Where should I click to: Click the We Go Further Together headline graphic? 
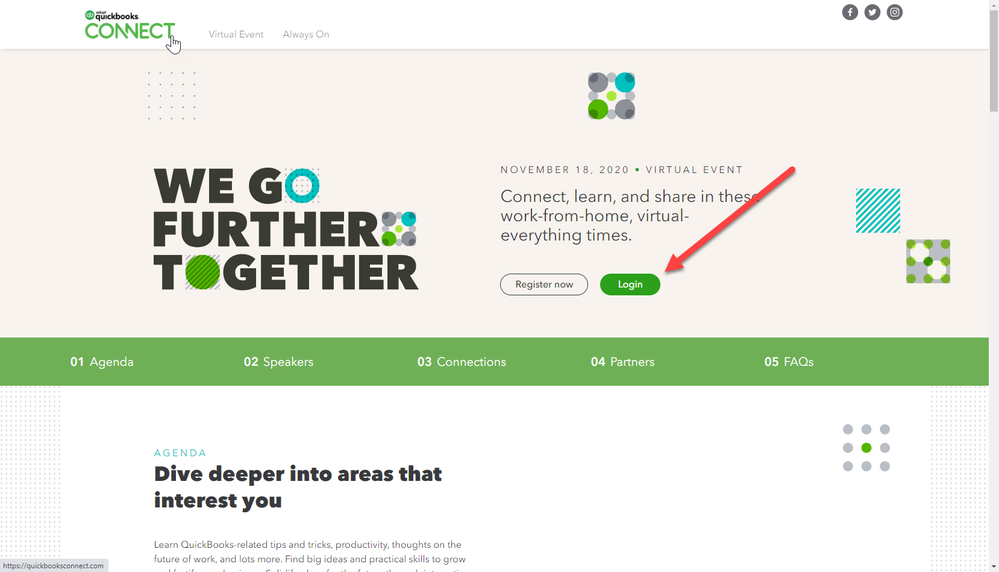click(286, 229)
